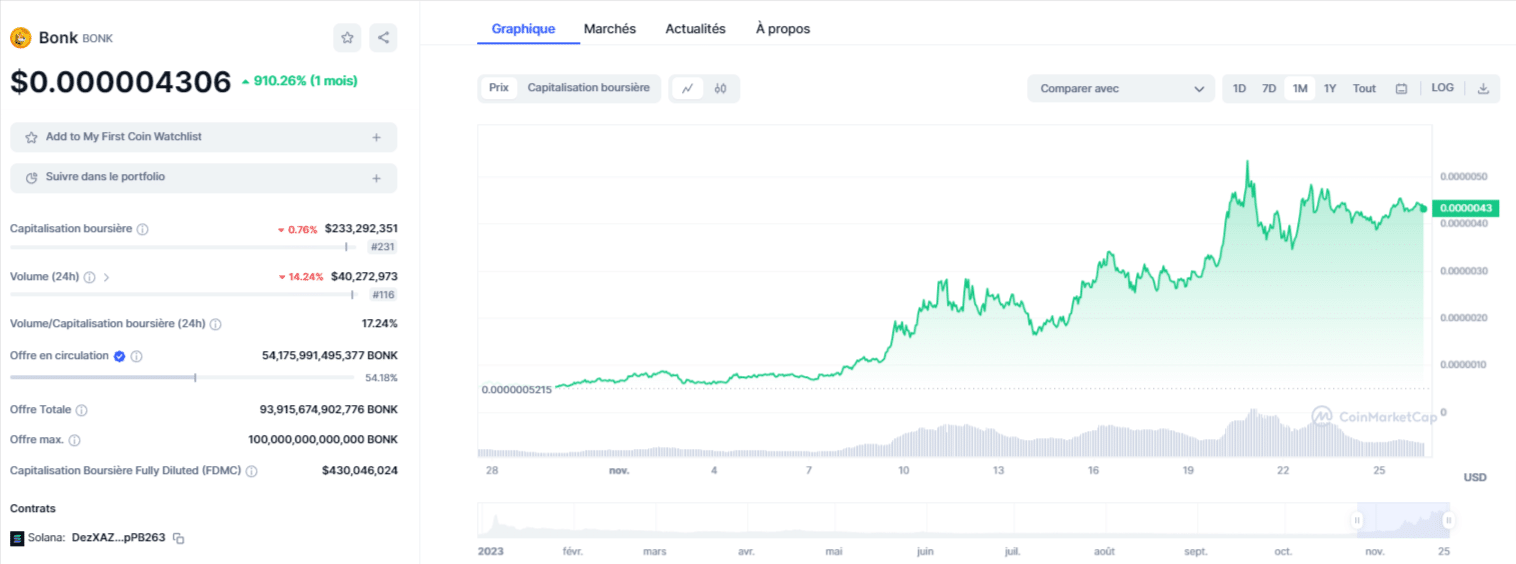1516x564 pixels.
Task: Select the Prix chart toggle
Action: pyautogui.click(x=498, y=88)
